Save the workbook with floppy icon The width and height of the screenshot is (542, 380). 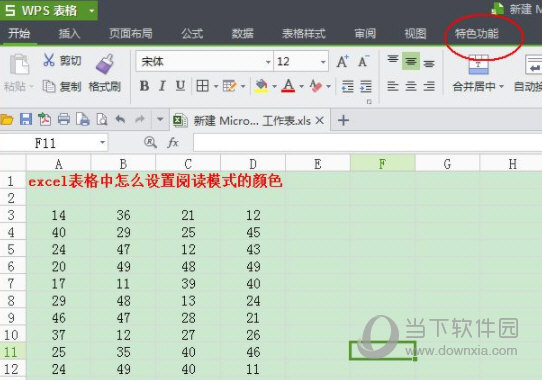[26, 120]
